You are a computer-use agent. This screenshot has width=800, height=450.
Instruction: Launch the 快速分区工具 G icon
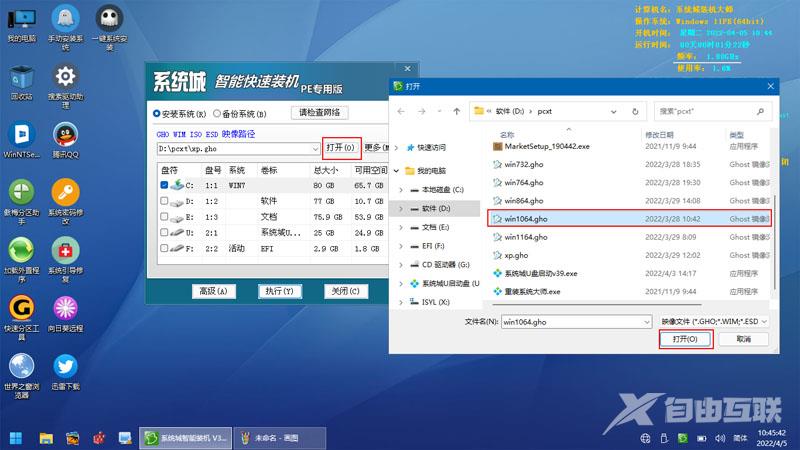click(21, 317)
